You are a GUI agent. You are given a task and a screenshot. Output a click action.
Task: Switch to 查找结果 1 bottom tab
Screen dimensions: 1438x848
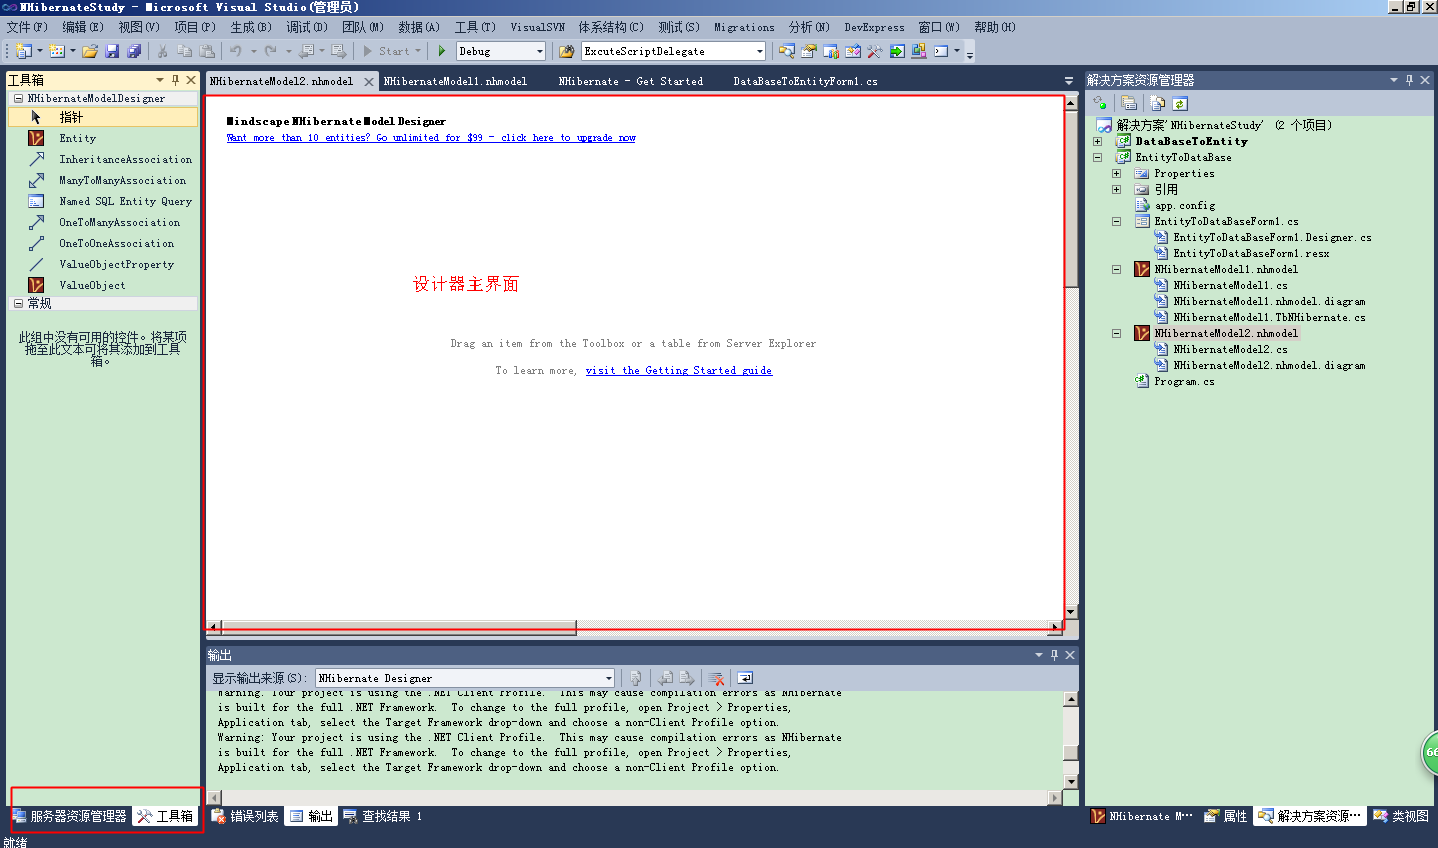(x=383, y=816)
